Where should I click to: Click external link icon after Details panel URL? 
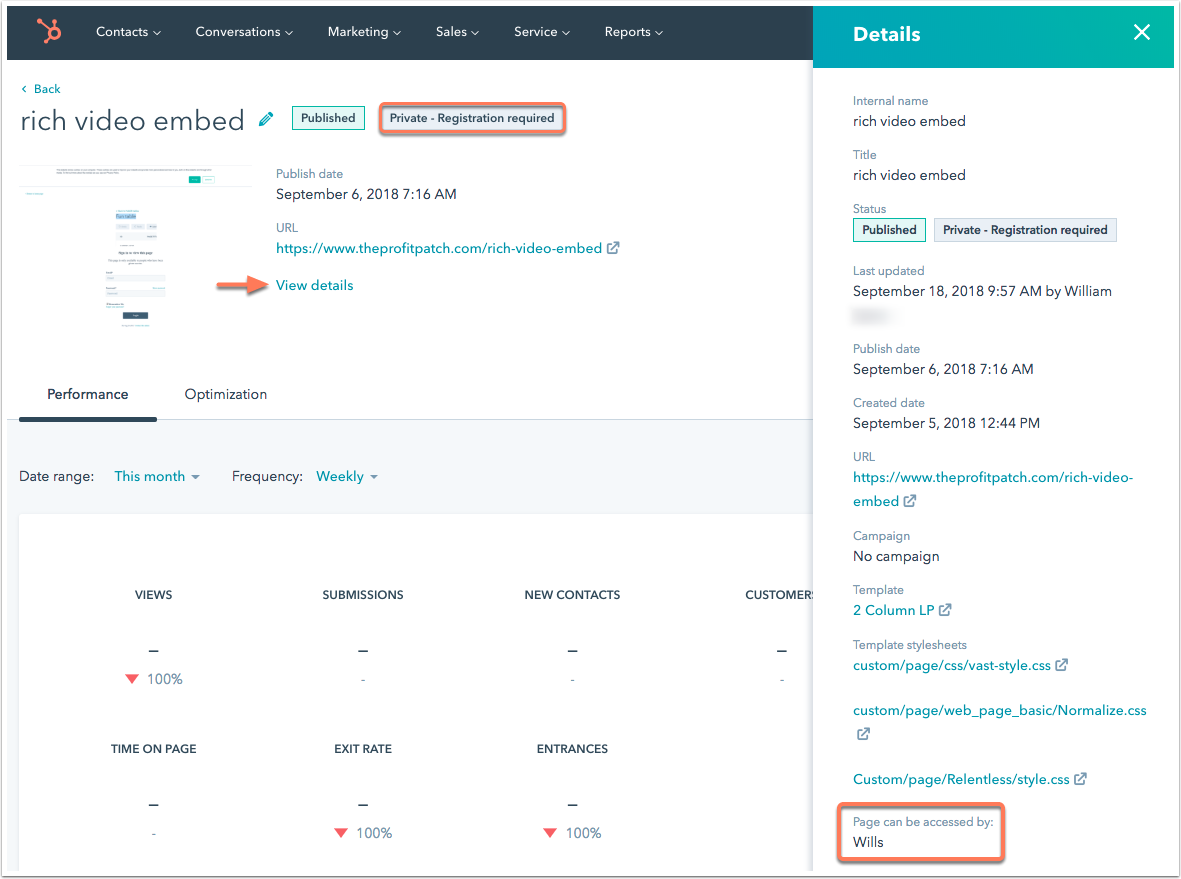[x=910, y=502]
